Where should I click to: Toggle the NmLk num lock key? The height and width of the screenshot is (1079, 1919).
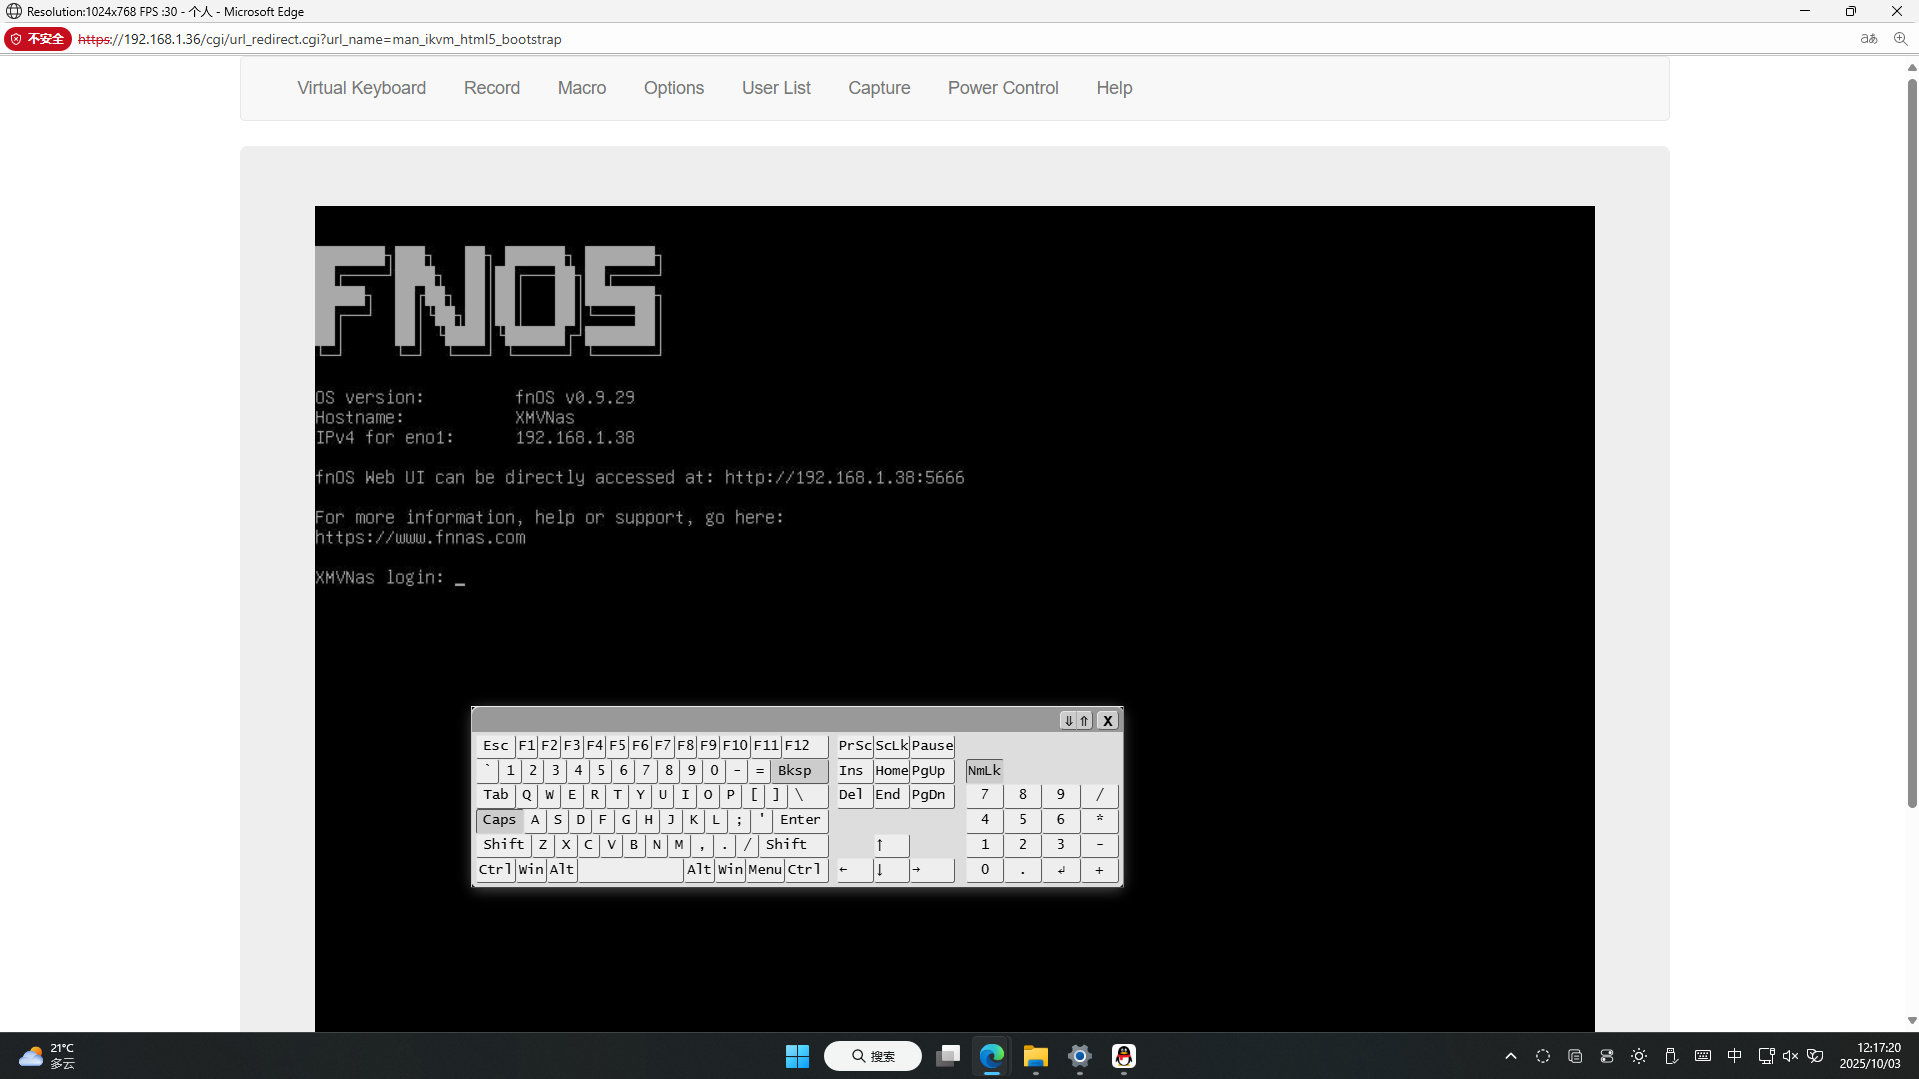pyautogui.click(x=984, y=771)
